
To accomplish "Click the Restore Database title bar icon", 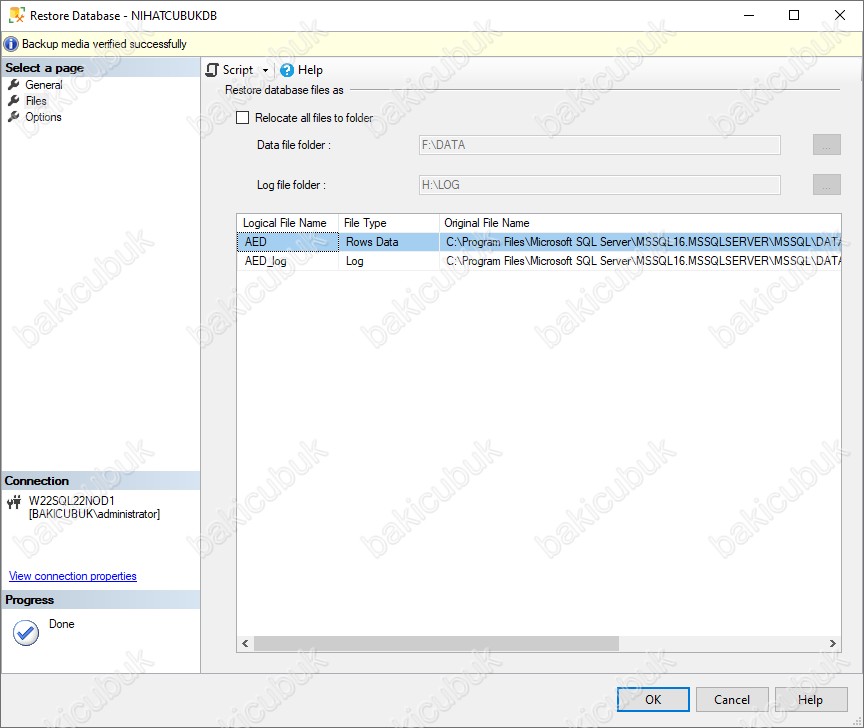I will tap(17, 15).
